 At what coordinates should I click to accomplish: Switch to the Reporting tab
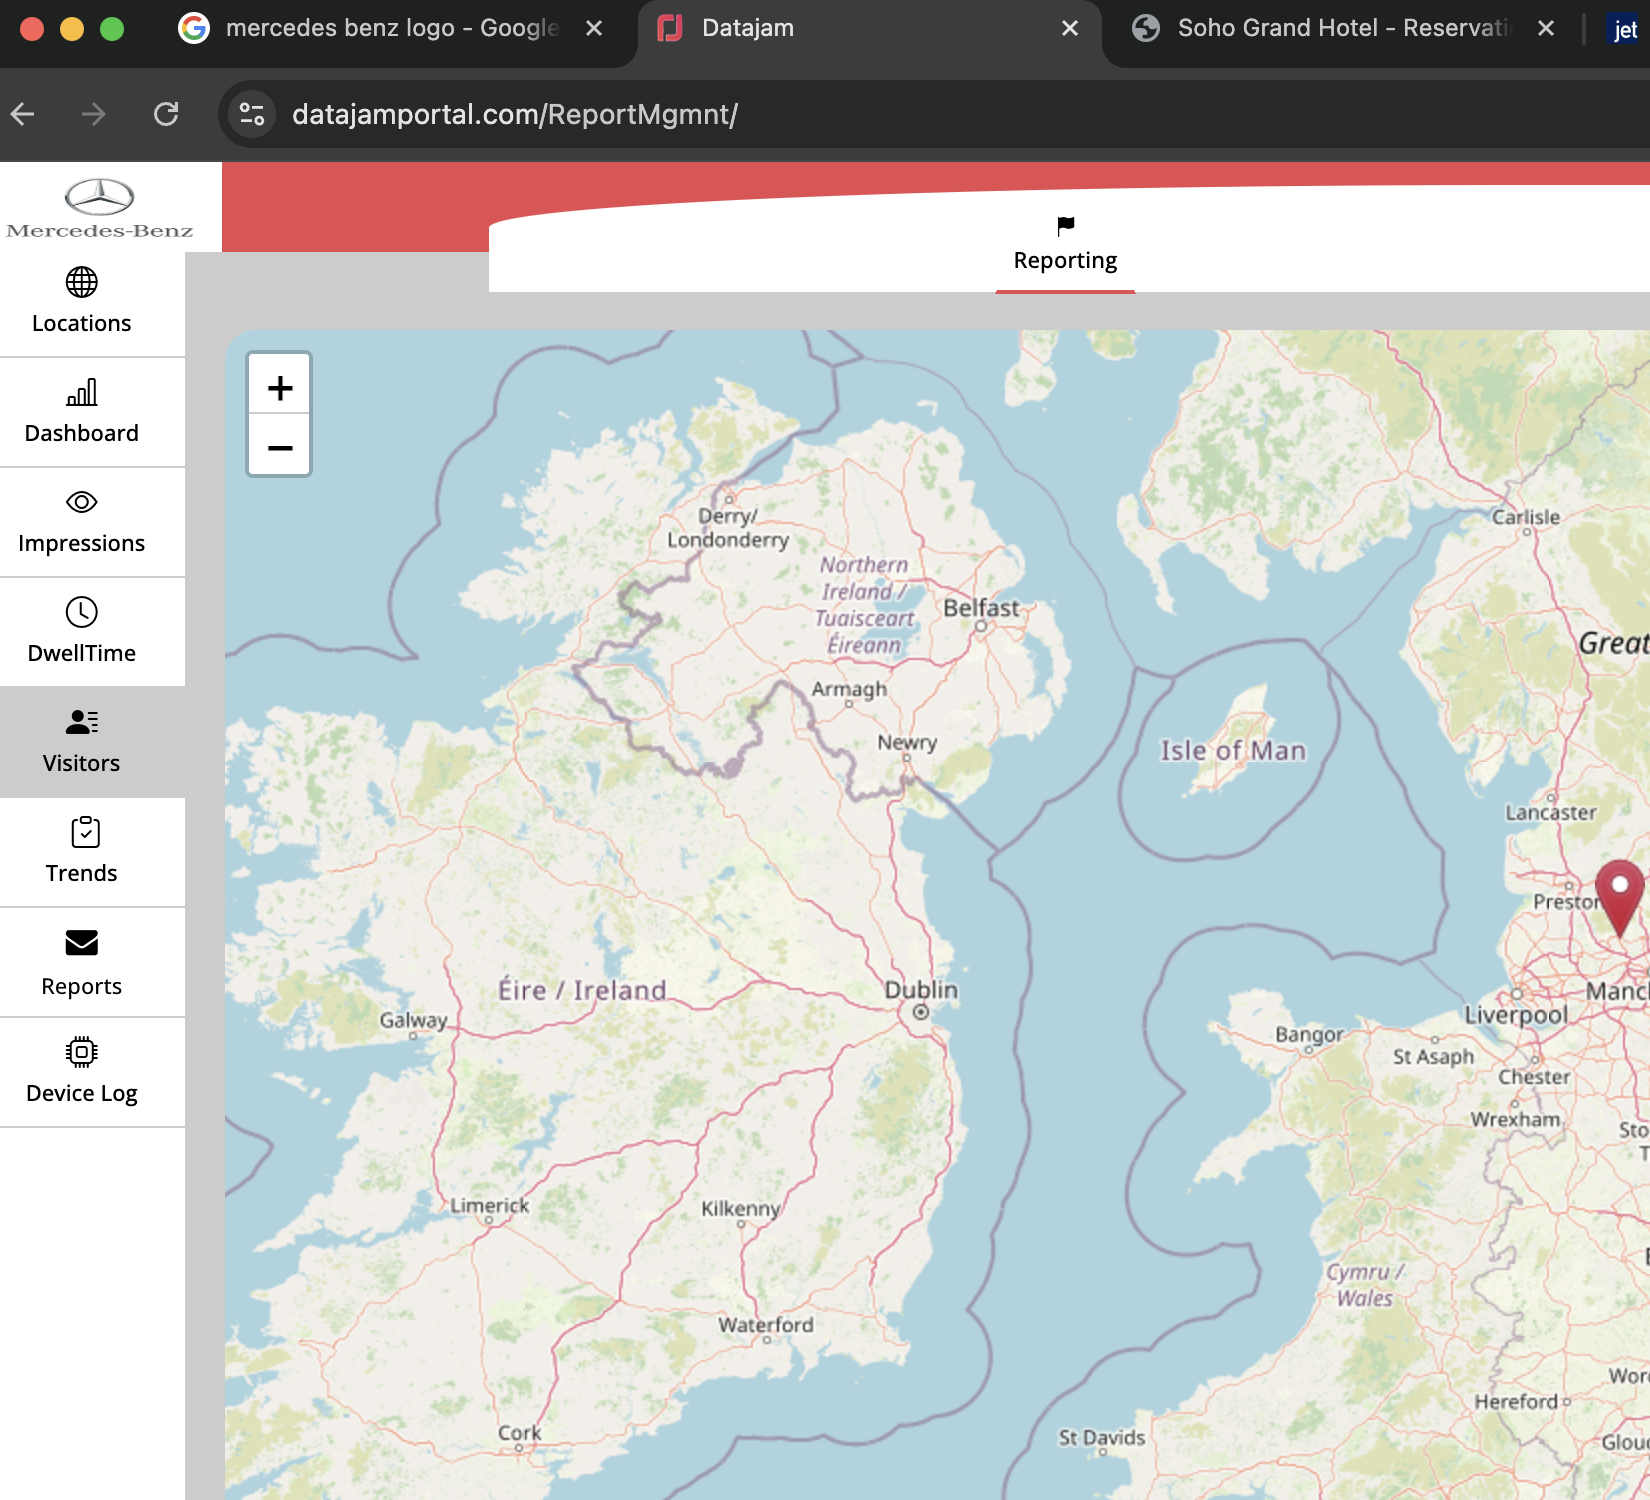(x=1064, y=260)
